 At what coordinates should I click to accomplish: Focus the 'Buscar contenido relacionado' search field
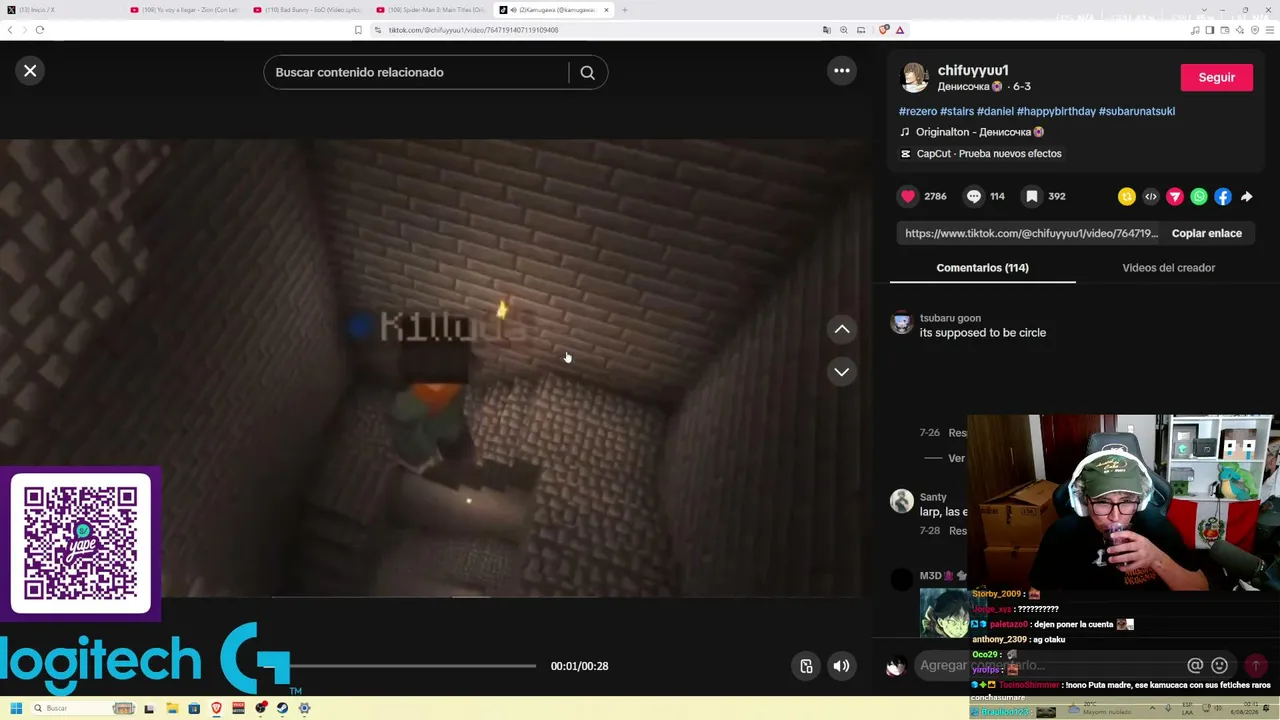(x=416, y=72)
